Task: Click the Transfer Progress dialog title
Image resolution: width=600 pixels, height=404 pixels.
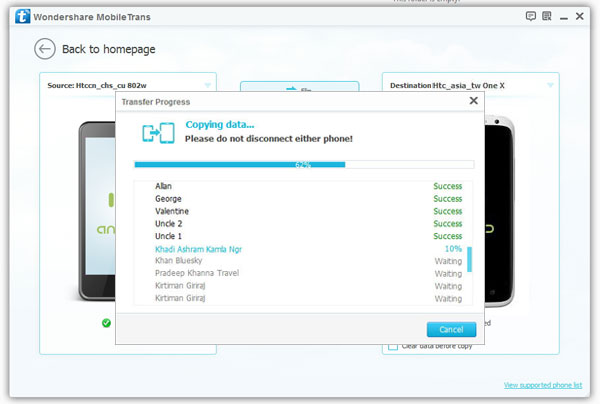Action: coord(156,102)
